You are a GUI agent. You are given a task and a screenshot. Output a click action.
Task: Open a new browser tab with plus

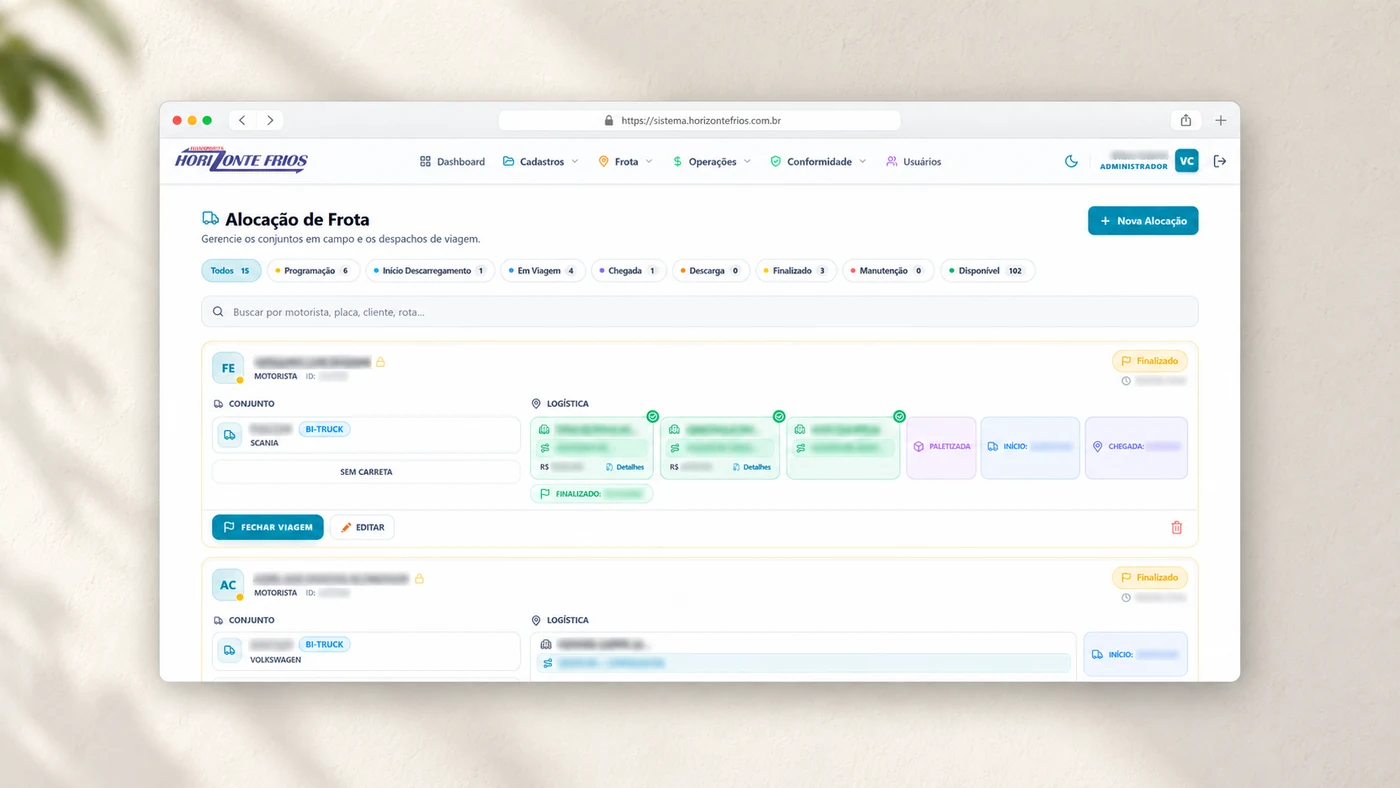[1220, 120]
